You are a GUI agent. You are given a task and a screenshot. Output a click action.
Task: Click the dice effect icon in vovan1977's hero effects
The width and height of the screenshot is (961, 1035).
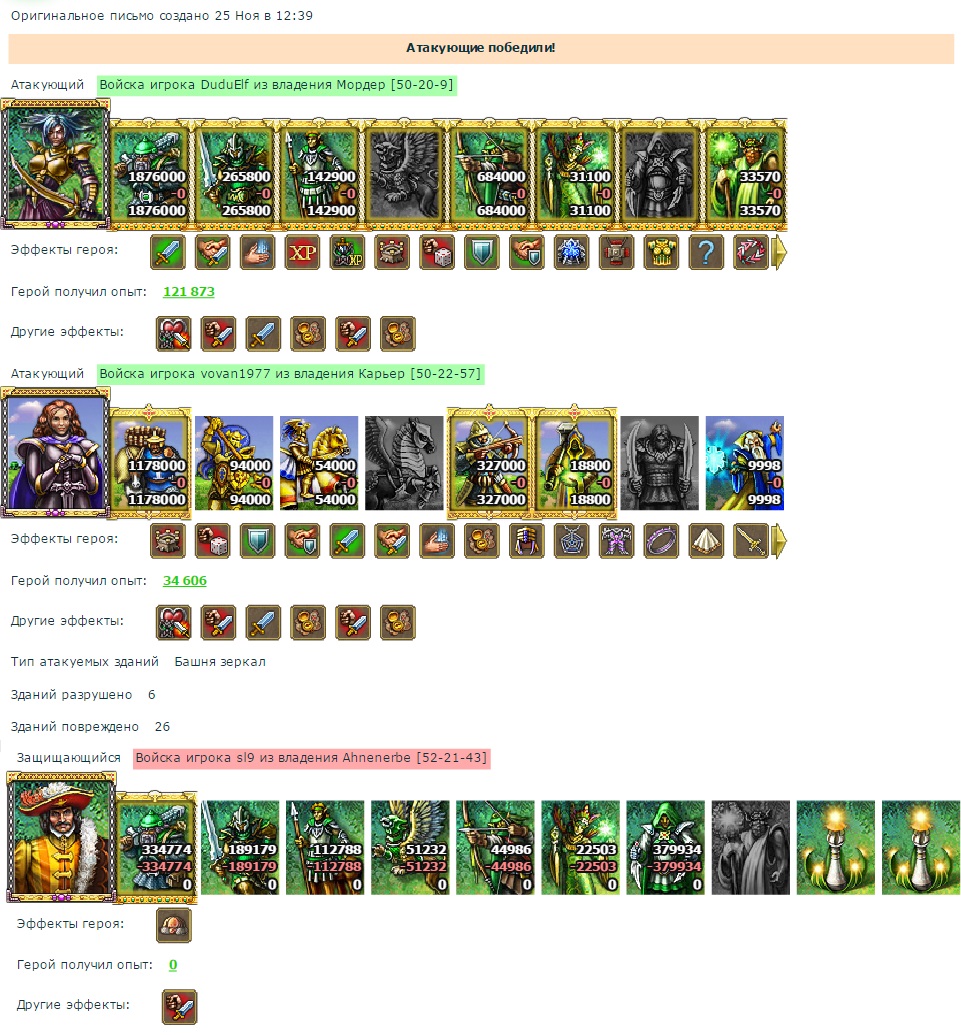tap(213, 541)
